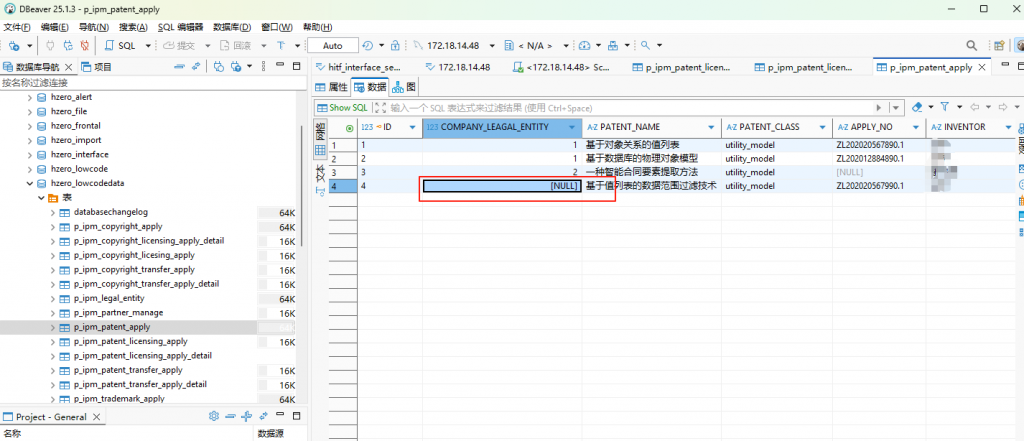Click the funnel custom filter icon
The height and width of the screenshot is (441, 1024).
click(944, 107)
